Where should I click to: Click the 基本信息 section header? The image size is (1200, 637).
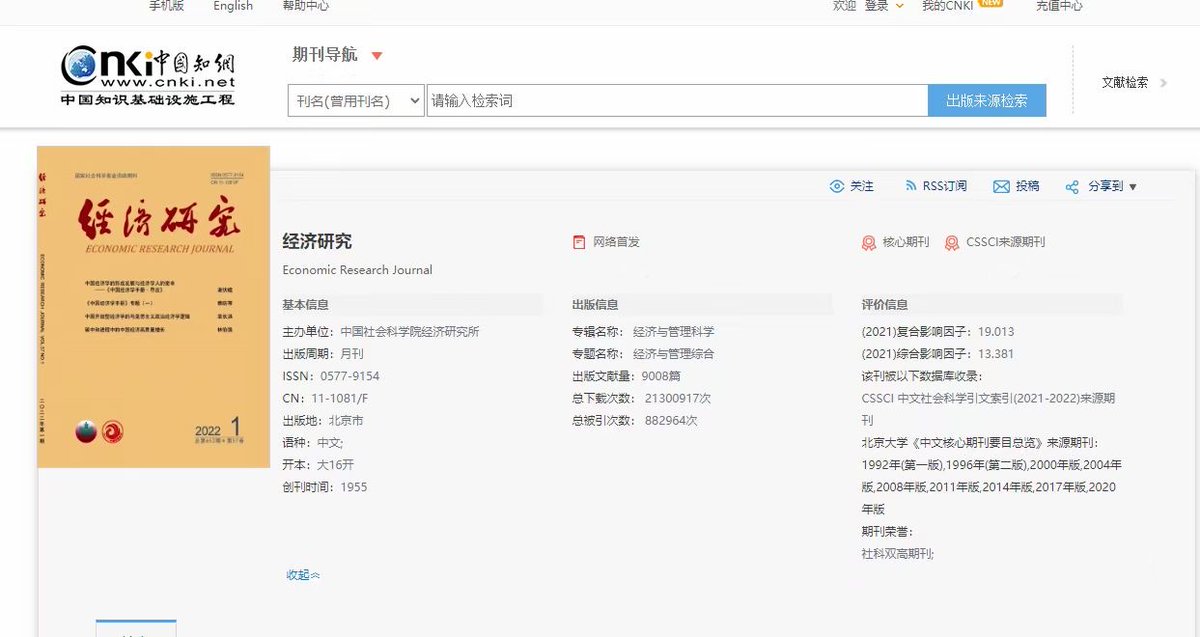306,305
